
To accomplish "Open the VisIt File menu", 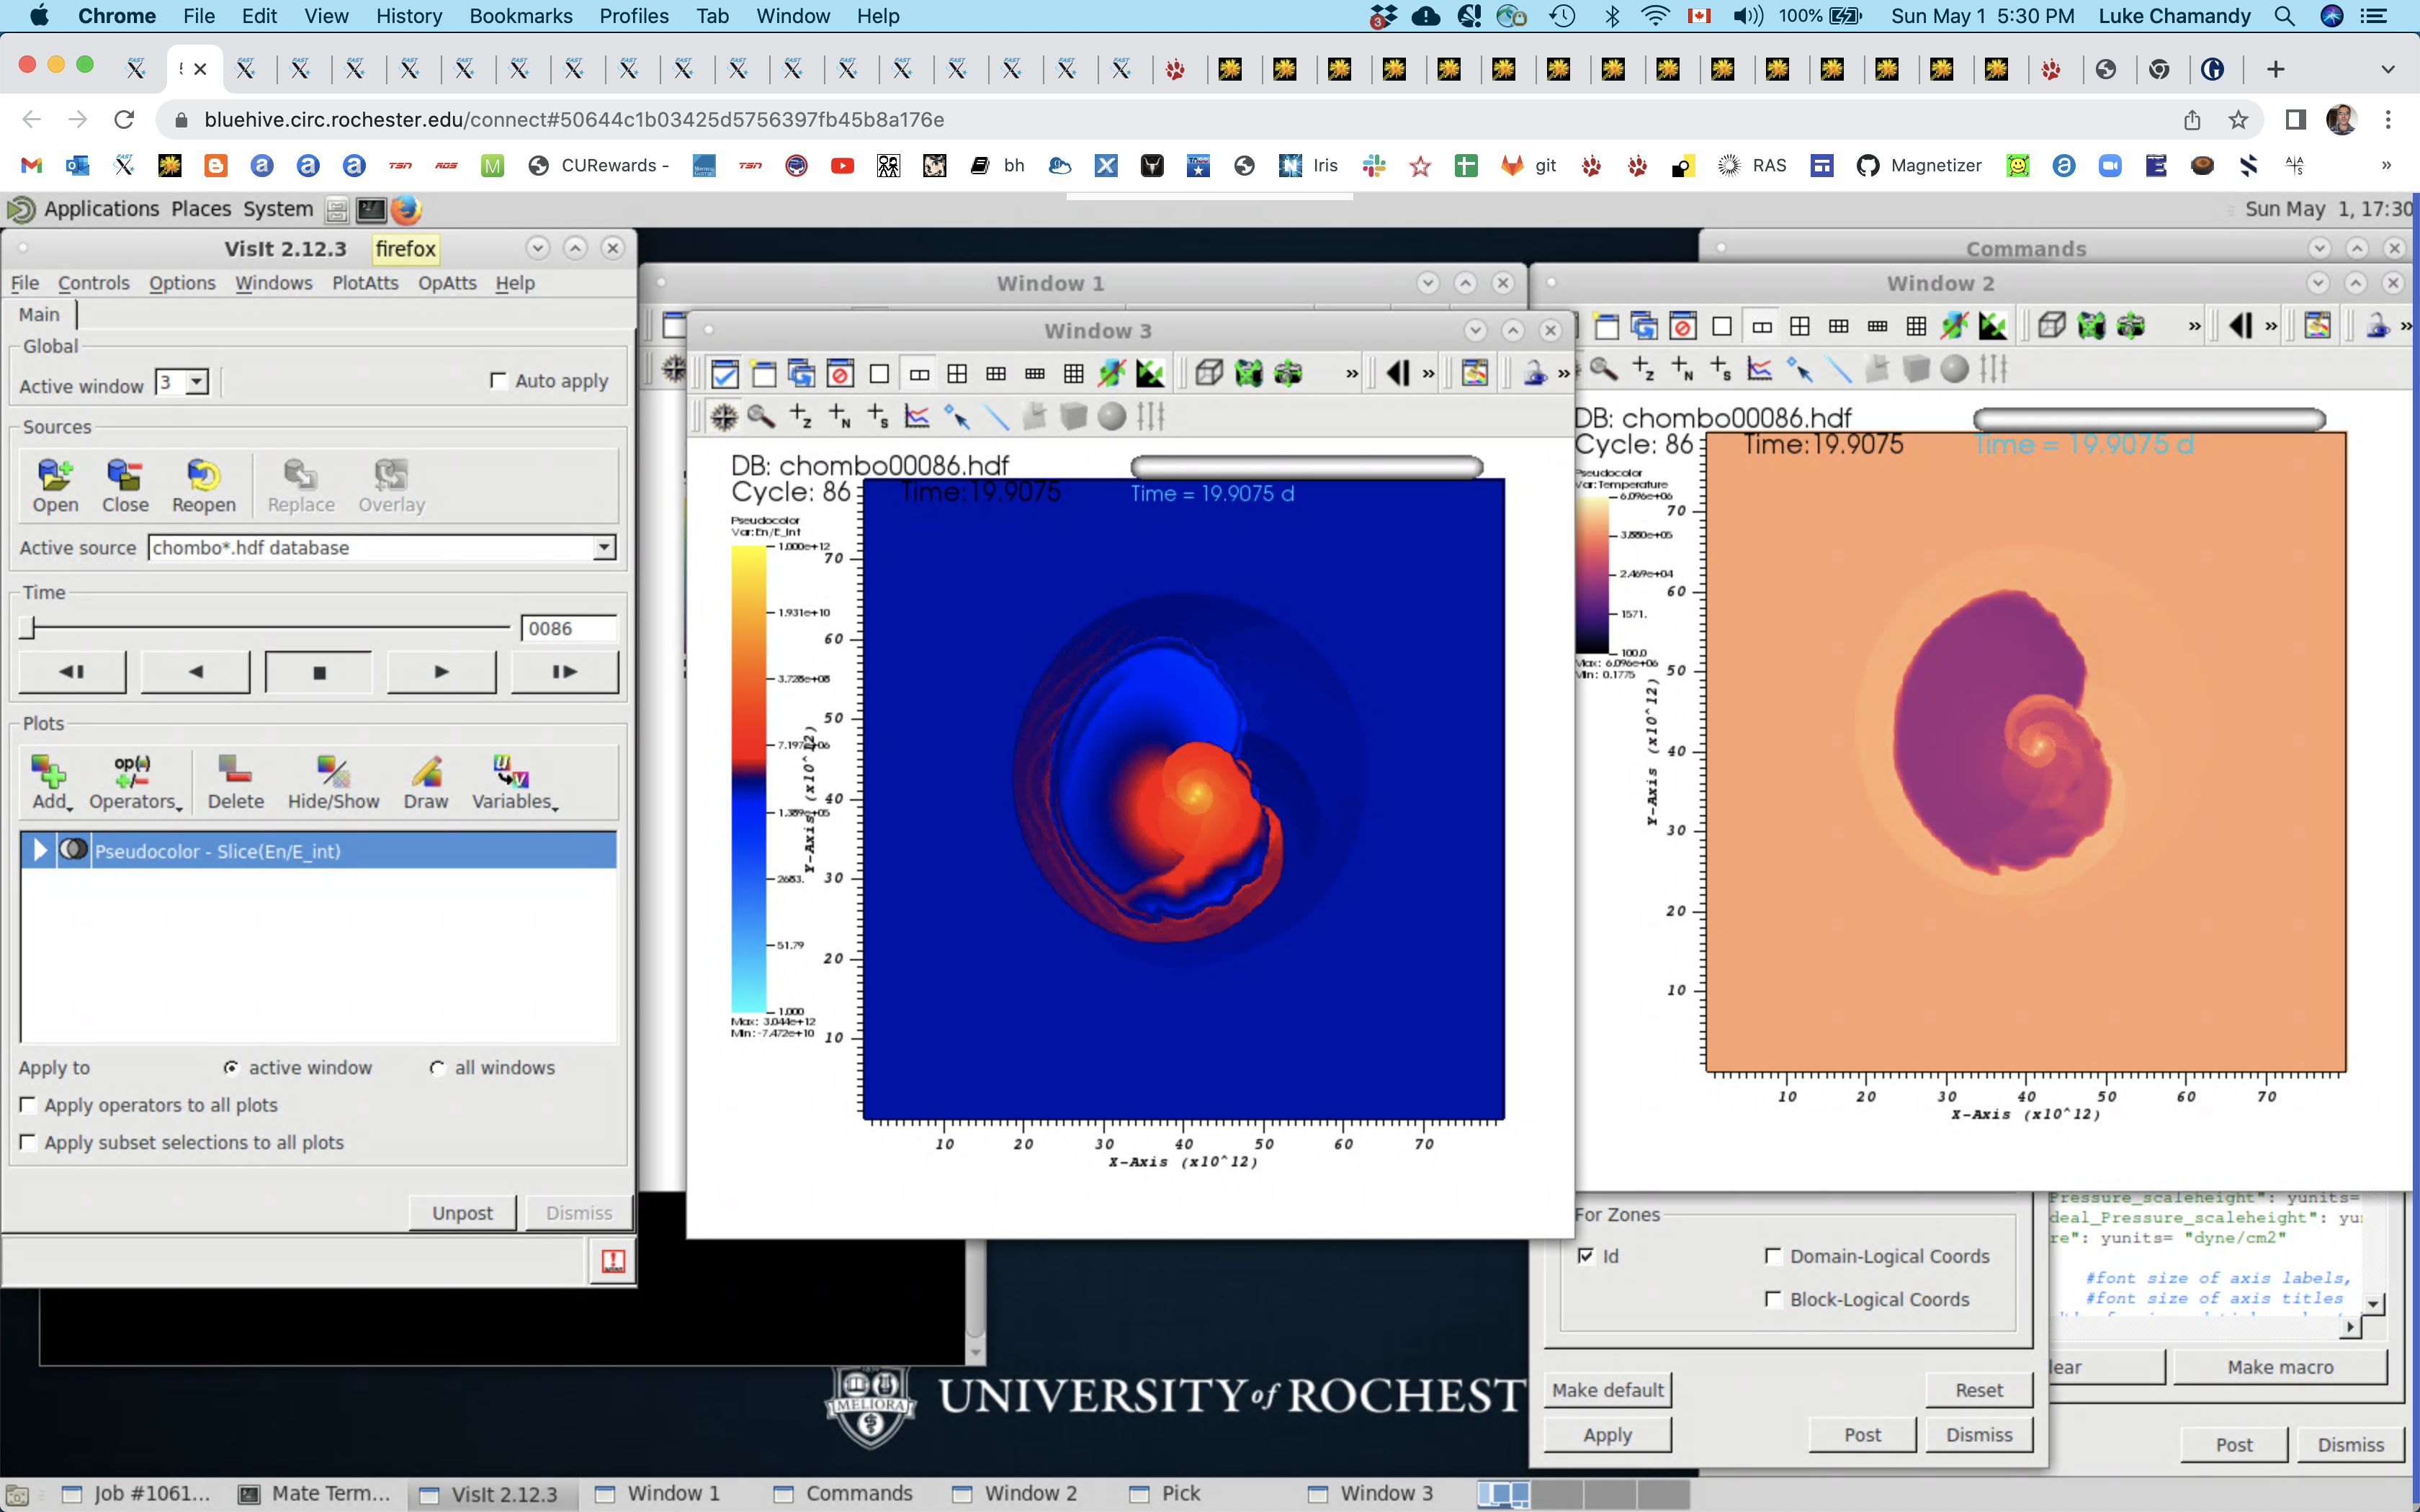I will pos(25,283).
